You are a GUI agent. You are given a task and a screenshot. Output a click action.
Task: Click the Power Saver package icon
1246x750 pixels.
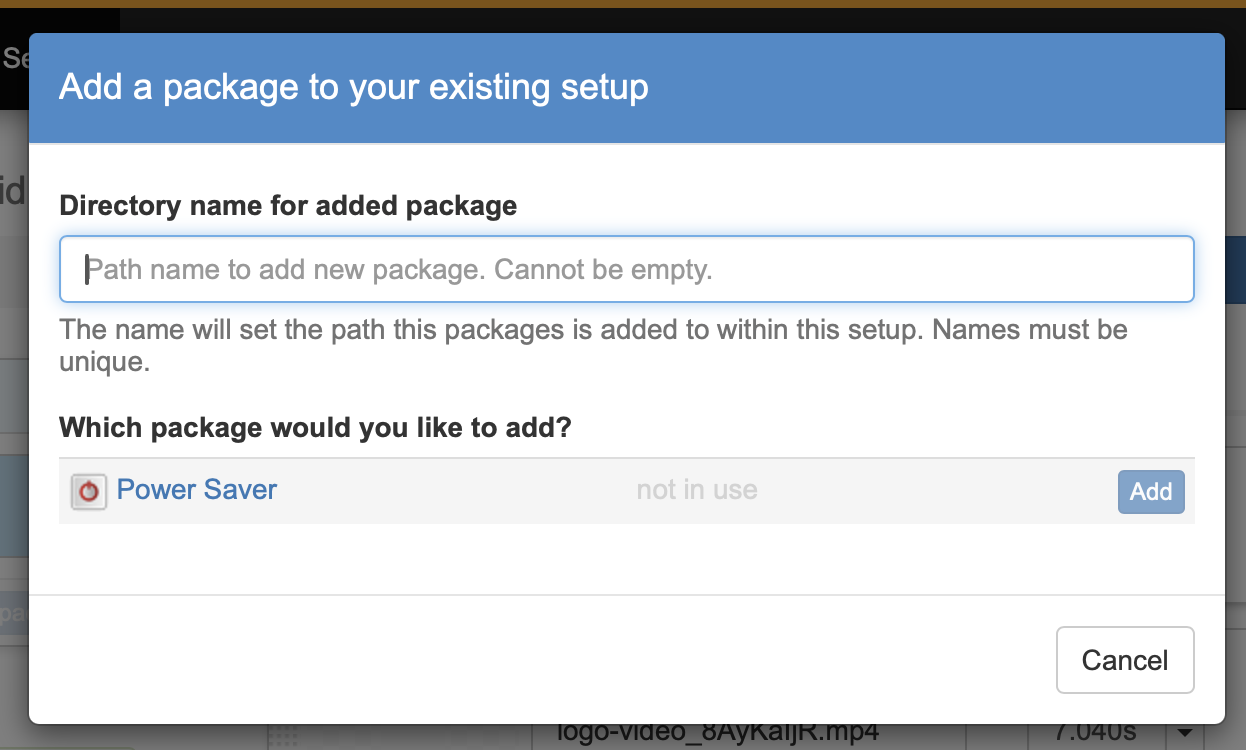tap(89, 491)
